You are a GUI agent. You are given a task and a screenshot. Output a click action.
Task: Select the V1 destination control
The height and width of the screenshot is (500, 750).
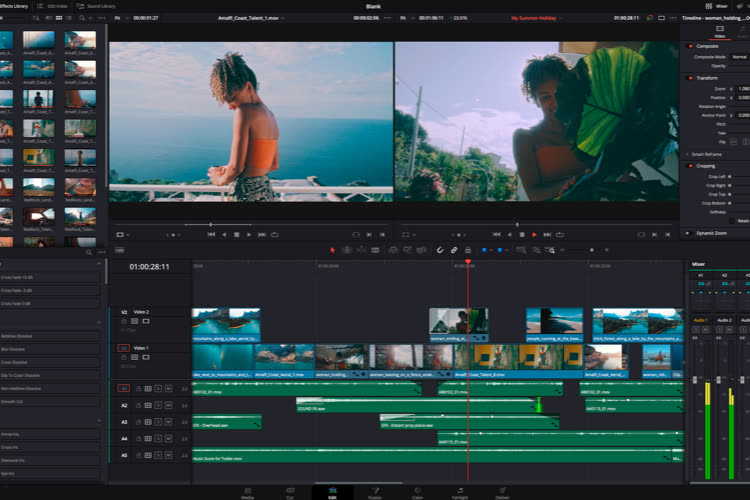tap(123, 348)
